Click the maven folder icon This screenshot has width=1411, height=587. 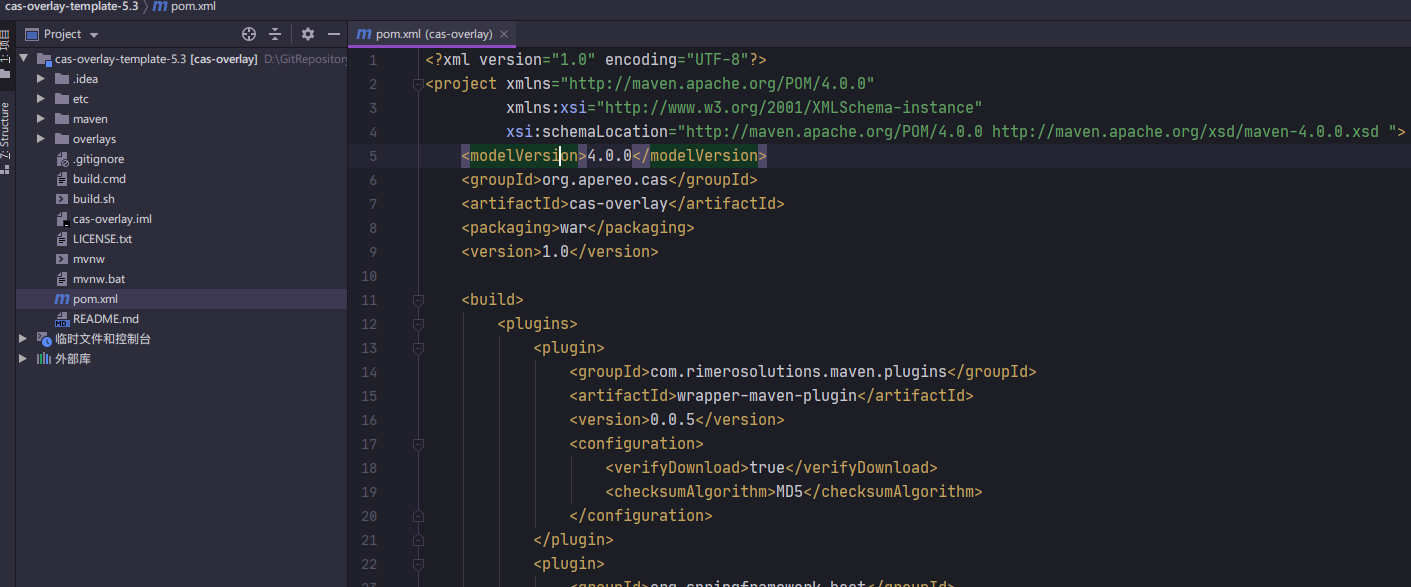point(62,119)
